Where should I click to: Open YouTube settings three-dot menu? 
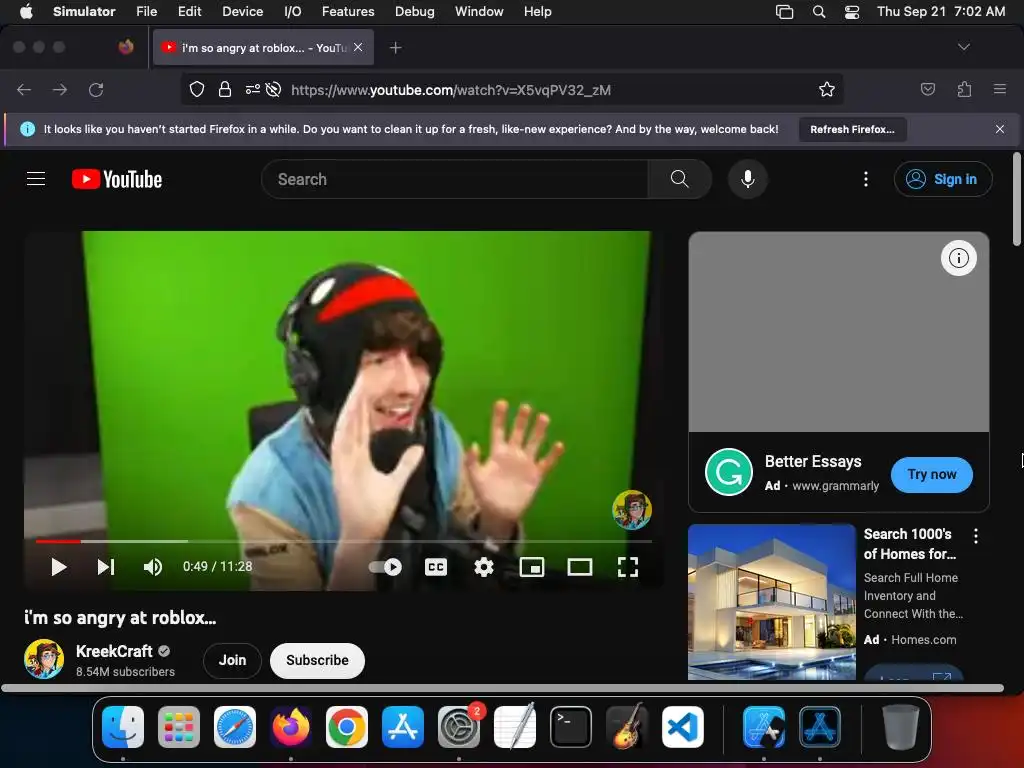866,179
